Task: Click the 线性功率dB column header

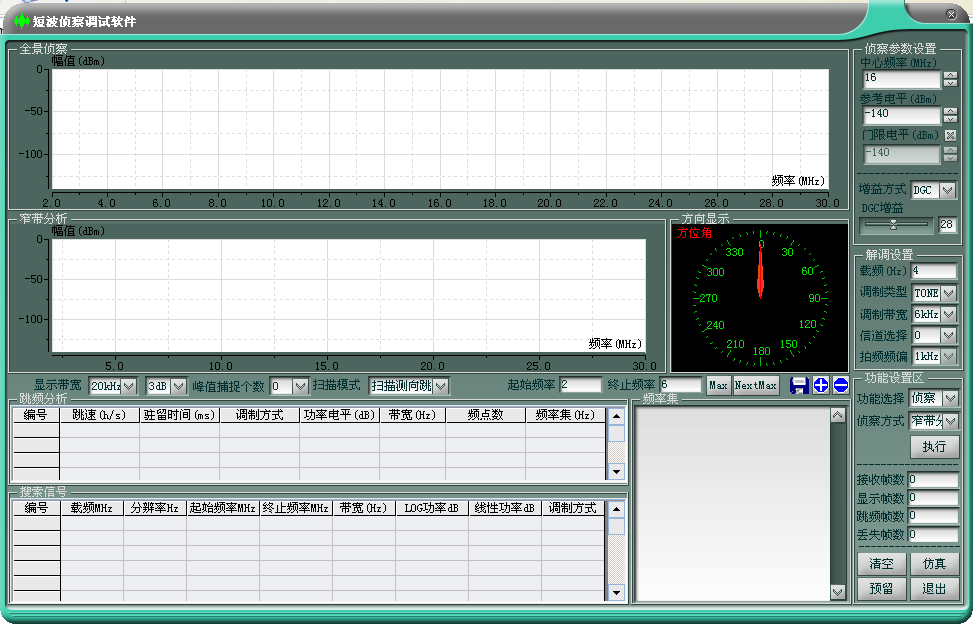Action: coord(505,508)
